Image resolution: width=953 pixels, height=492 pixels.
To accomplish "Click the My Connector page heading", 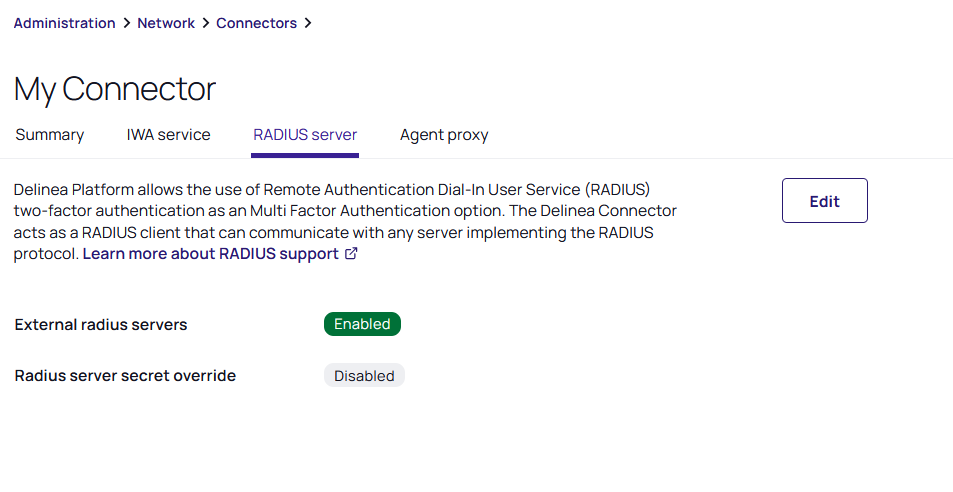I will [115, 89].
